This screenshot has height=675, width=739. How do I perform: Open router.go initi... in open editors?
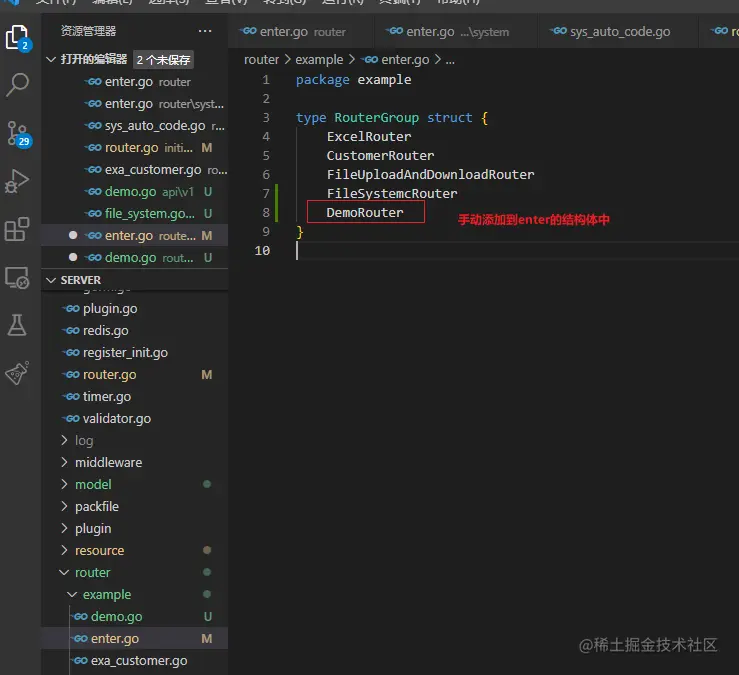pos(134,148)
